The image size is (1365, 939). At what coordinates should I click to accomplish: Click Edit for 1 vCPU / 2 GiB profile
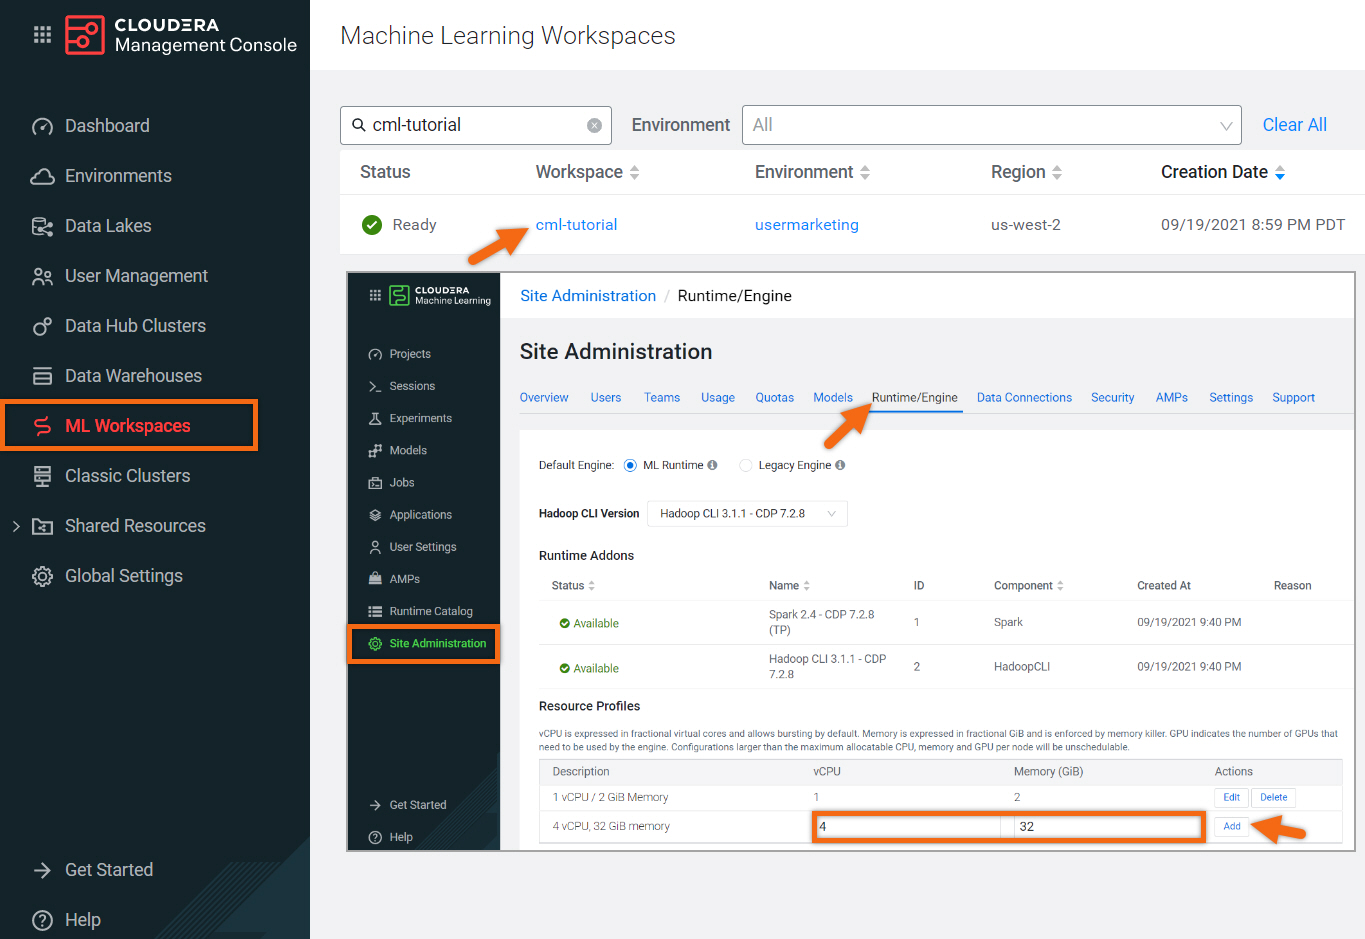[x=1232, y=798]
